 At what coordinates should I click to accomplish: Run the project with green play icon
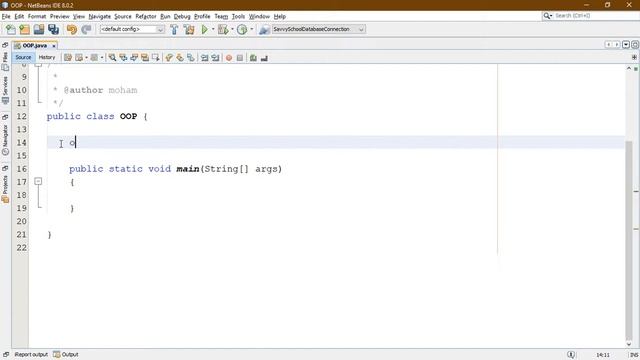tap(204, 29)
